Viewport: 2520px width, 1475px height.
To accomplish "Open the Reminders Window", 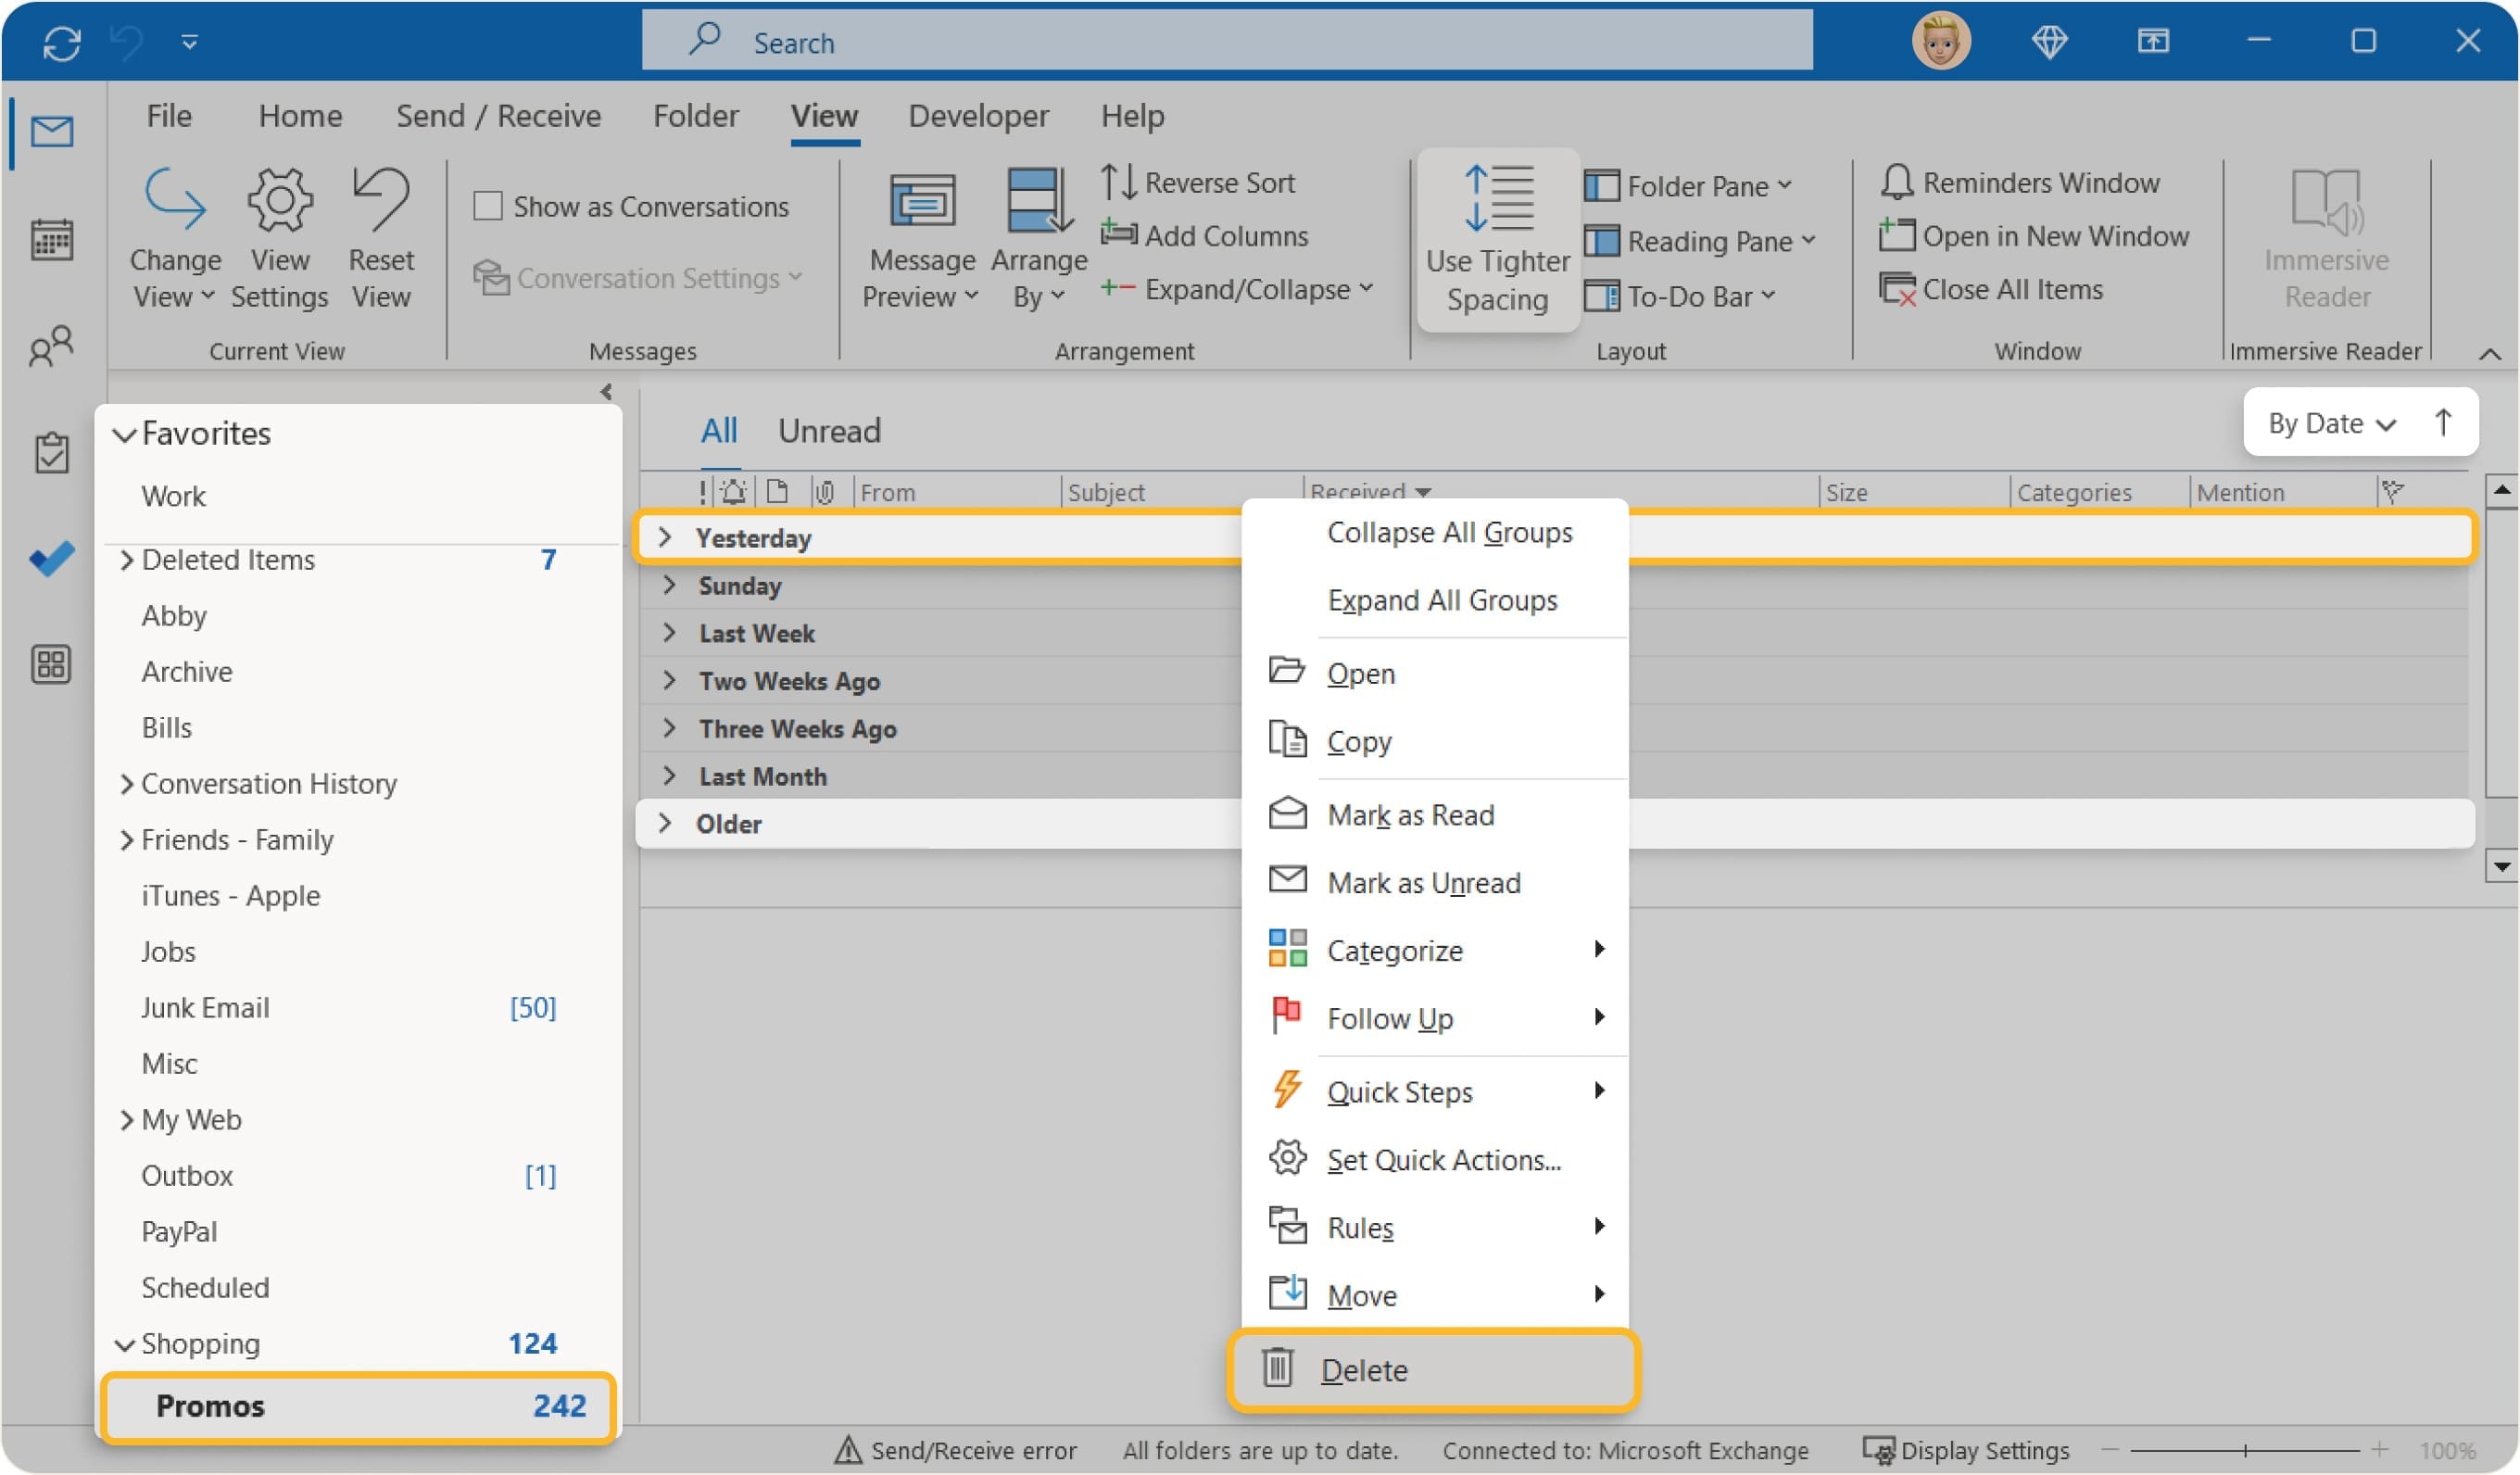I will tap(2022, 182).
